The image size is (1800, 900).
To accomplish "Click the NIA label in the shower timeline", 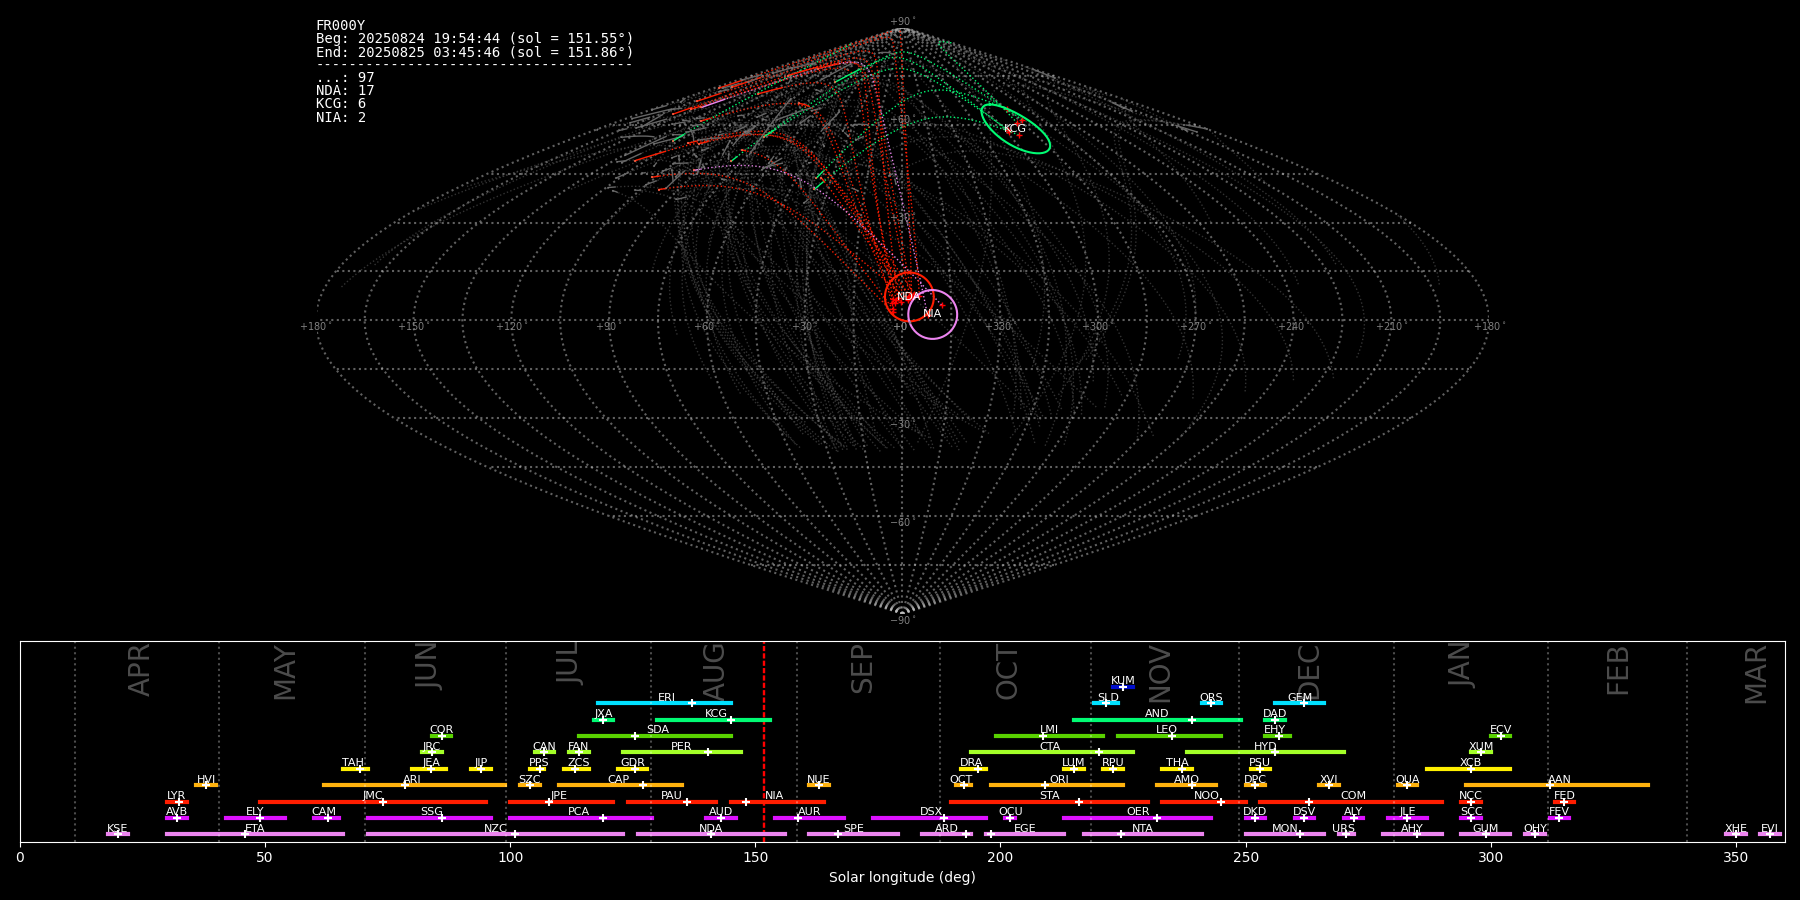I will pos(774,796).
